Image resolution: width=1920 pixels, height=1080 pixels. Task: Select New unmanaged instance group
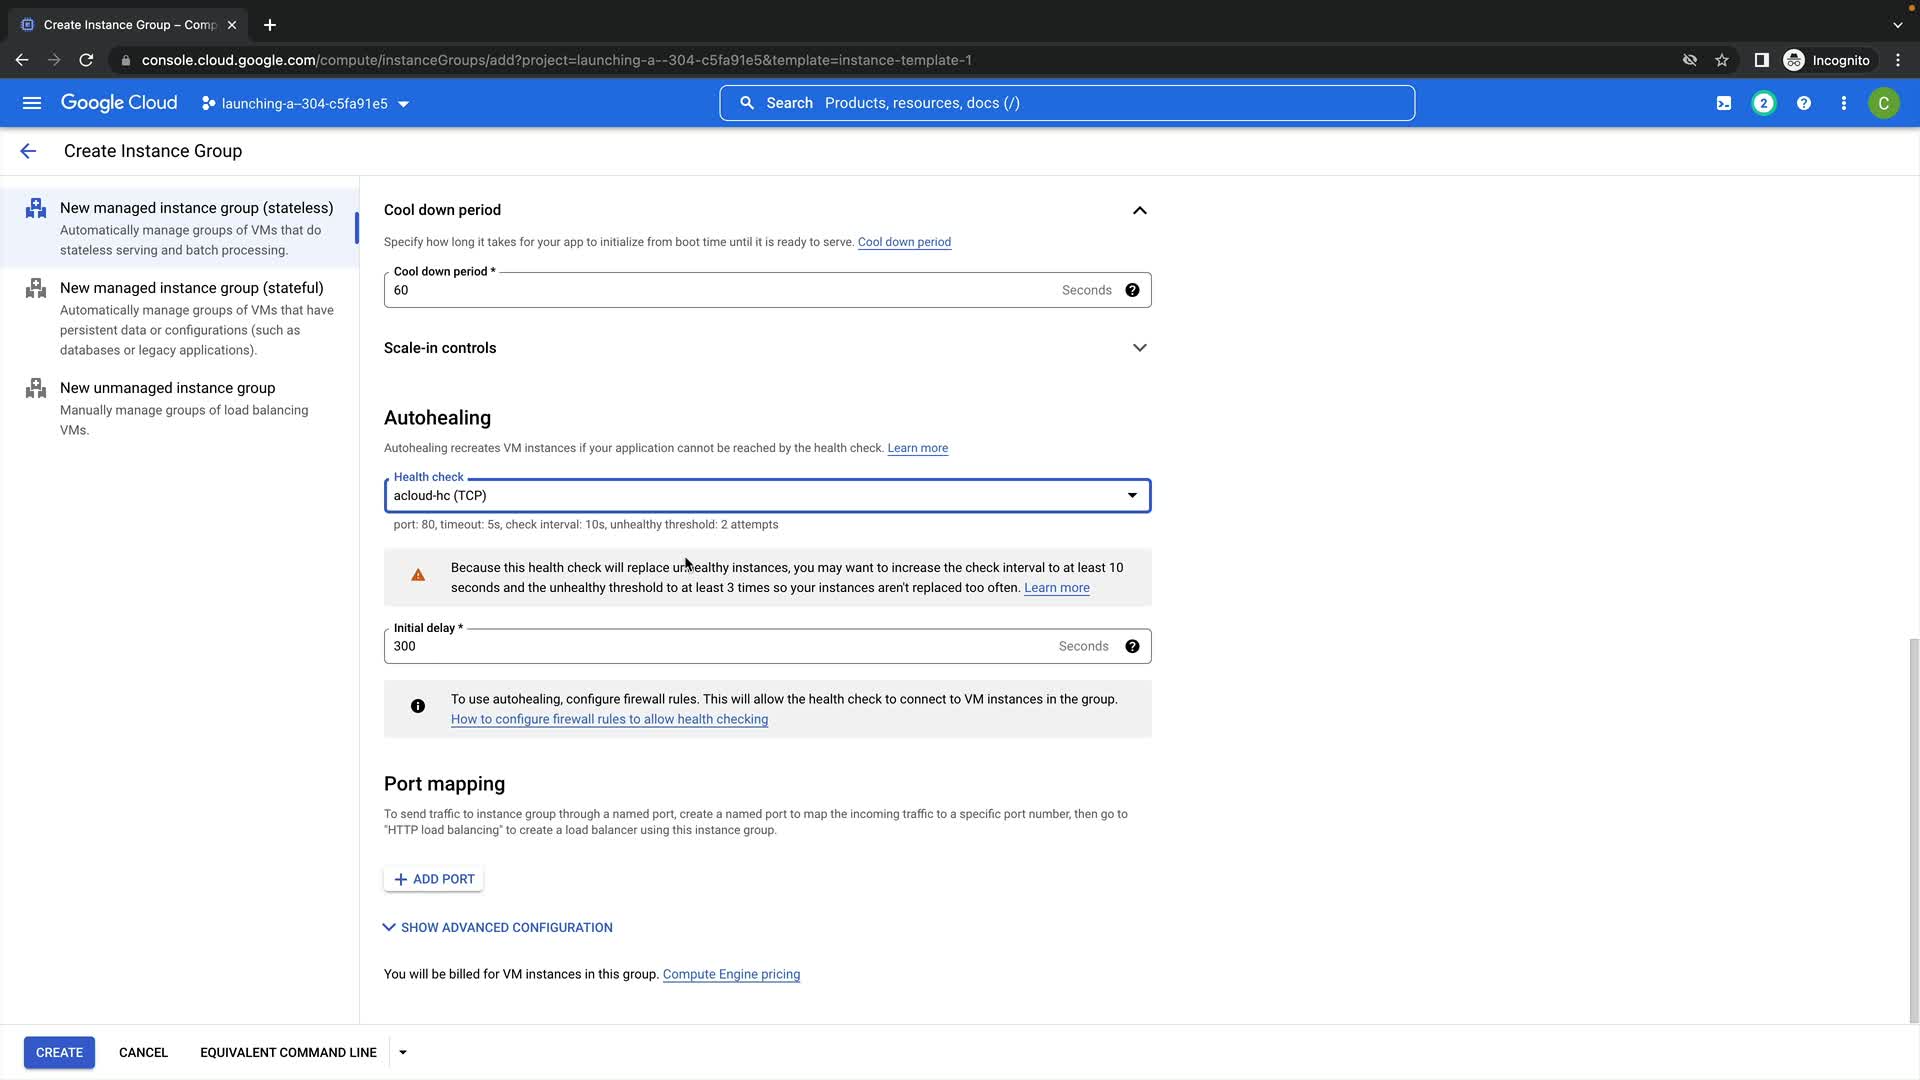(x=167, y=388)
